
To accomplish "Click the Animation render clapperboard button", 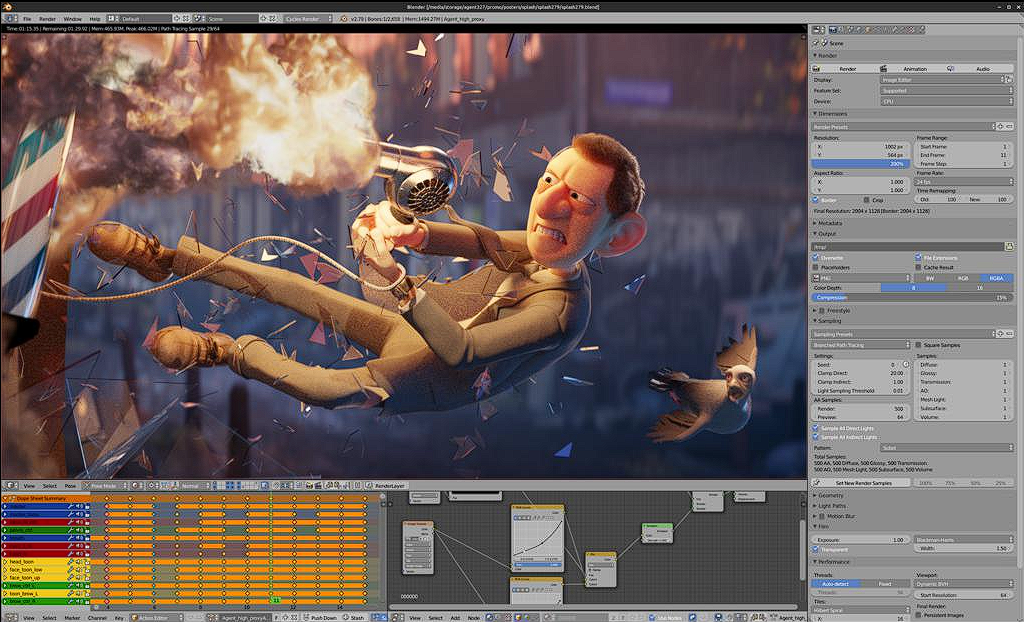I will coord(913,68).
